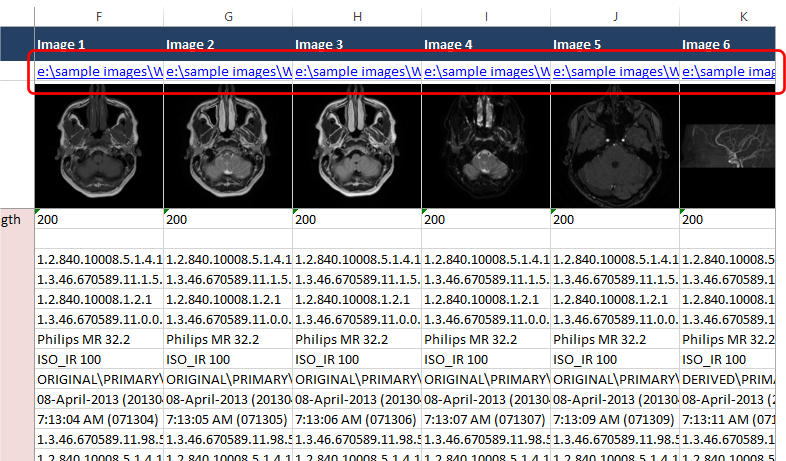Select the MRI thumbnail under Image 1
The width and height of the screenshot is (786, 461).
pyautogui.click(x=98, y=150)
